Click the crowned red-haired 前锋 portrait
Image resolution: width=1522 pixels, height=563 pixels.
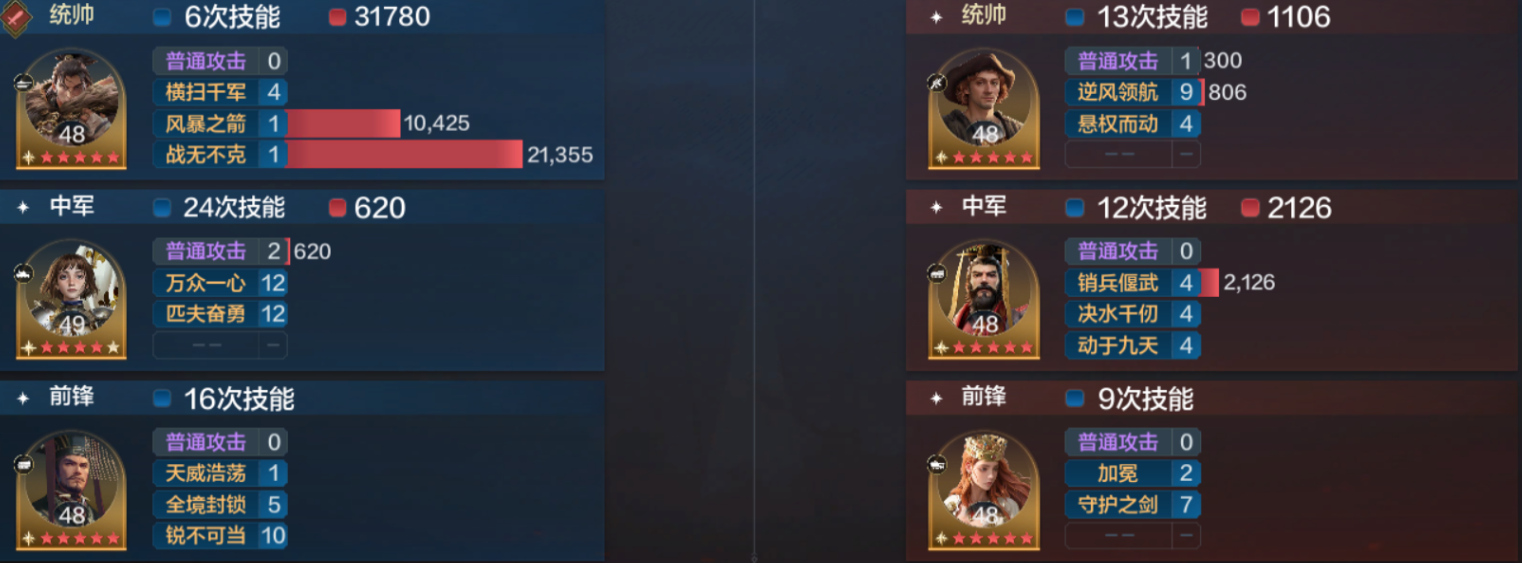[x=984, y=490]
